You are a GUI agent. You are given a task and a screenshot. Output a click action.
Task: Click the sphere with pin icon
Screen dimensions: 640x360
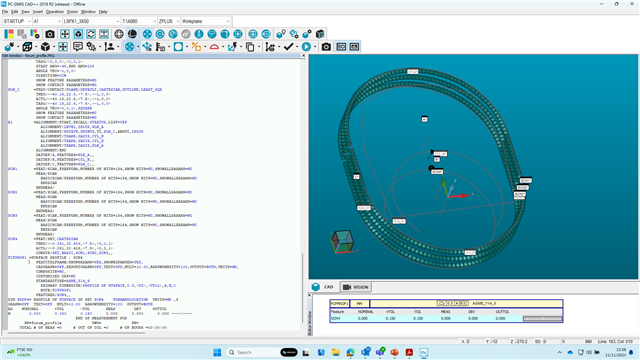(281, 34)
